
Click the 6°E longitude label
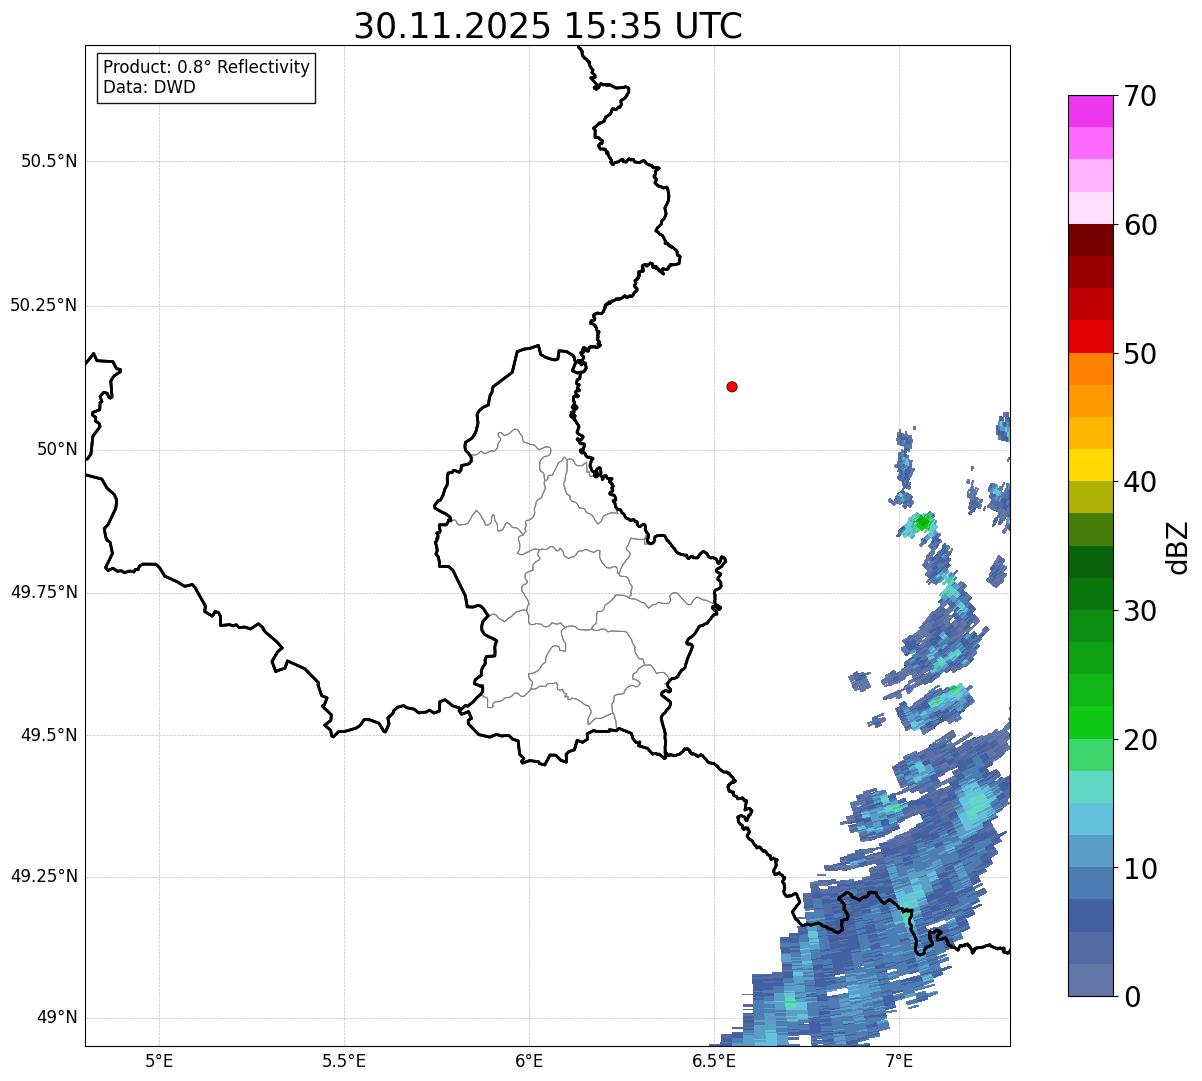coord(529,1060)
